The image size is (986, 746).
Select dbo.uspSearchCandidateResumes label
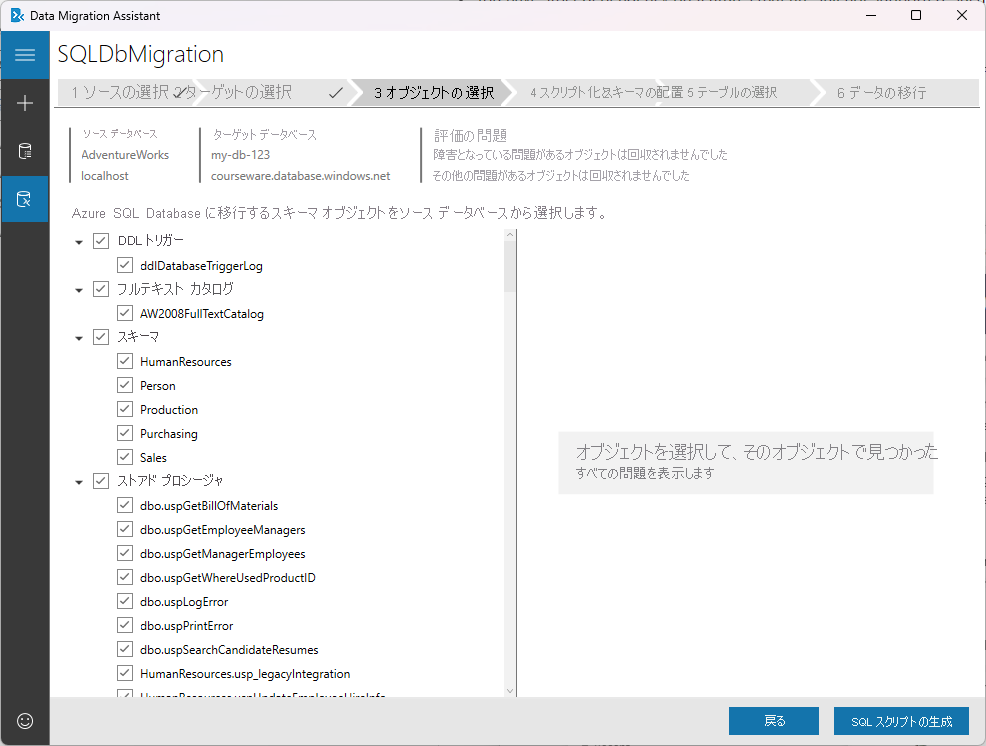pos(229,650)
